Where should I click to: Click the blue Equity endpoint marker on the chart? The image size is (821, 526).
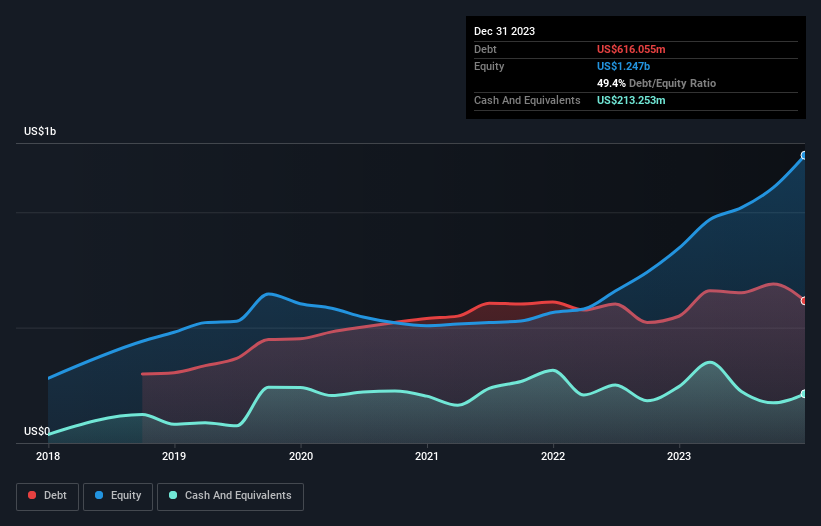(x=804, y=155)
